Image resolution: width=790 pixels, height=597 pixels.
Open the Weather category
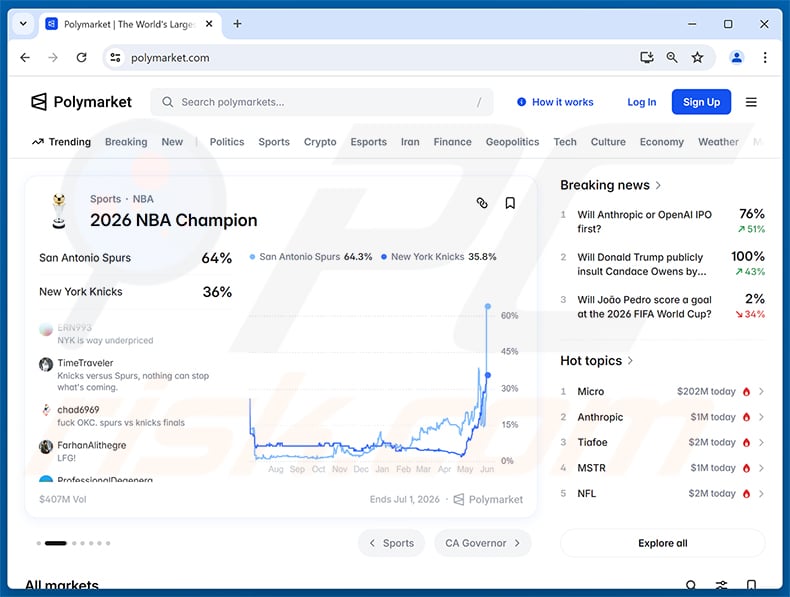(718, 142)
